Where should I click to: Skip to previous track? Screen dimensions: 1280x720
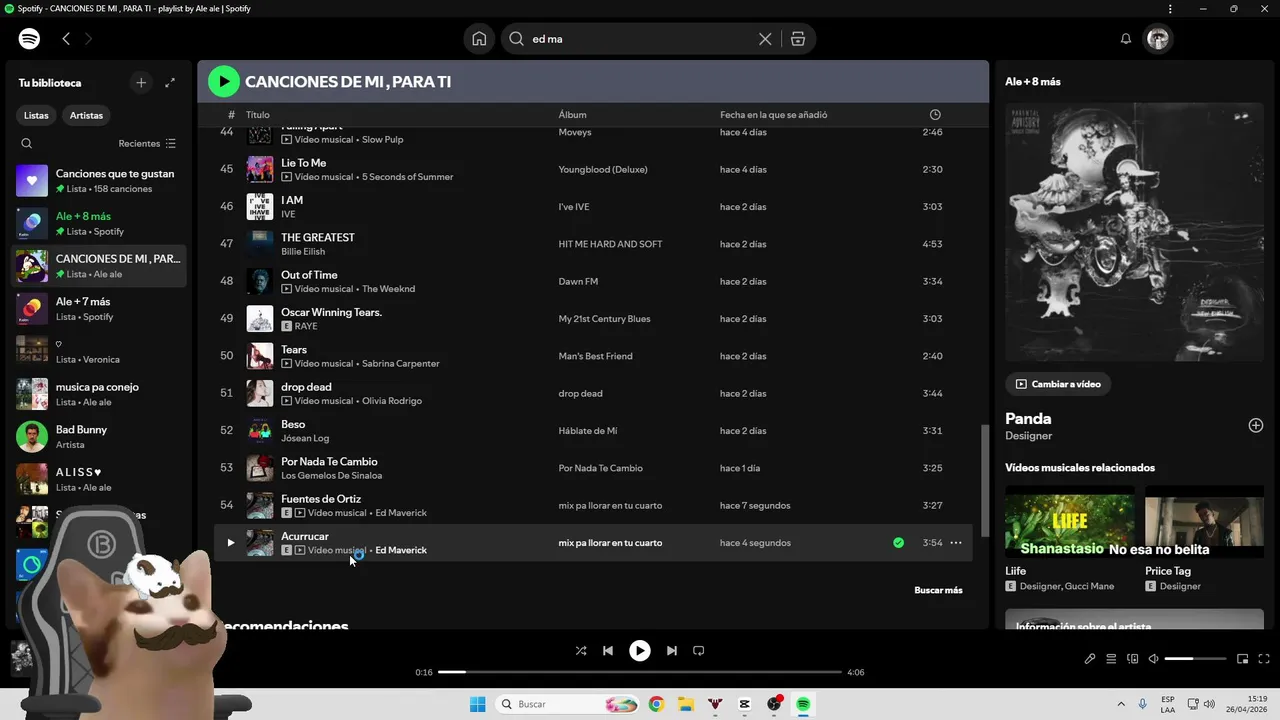click(608, 650)
